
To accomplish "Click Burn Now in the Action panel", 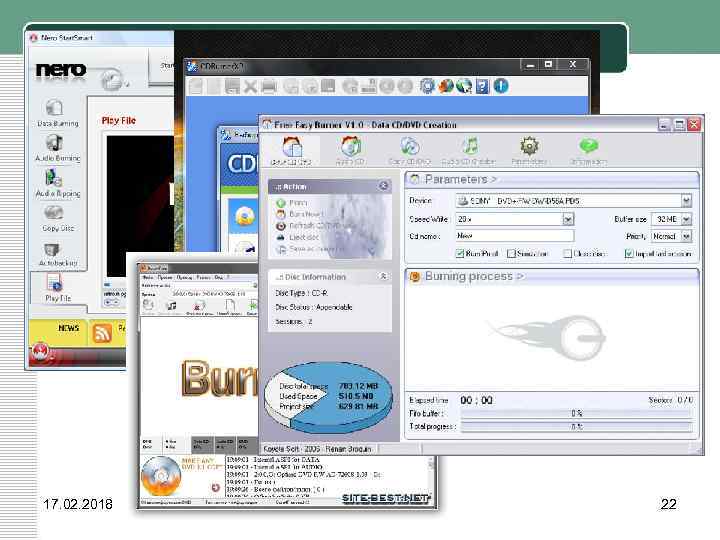I will click(299, 214).
